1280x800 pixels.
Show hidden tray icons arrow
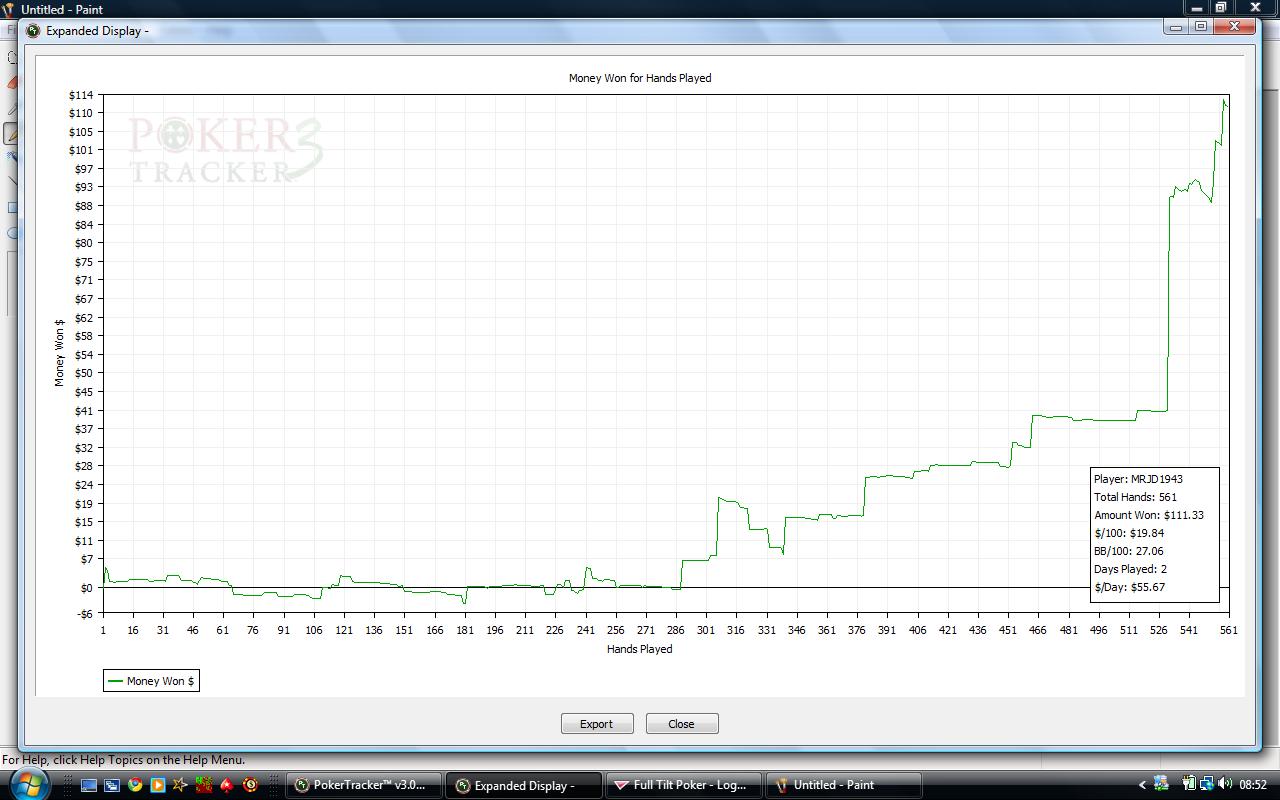coord(1143,785)
